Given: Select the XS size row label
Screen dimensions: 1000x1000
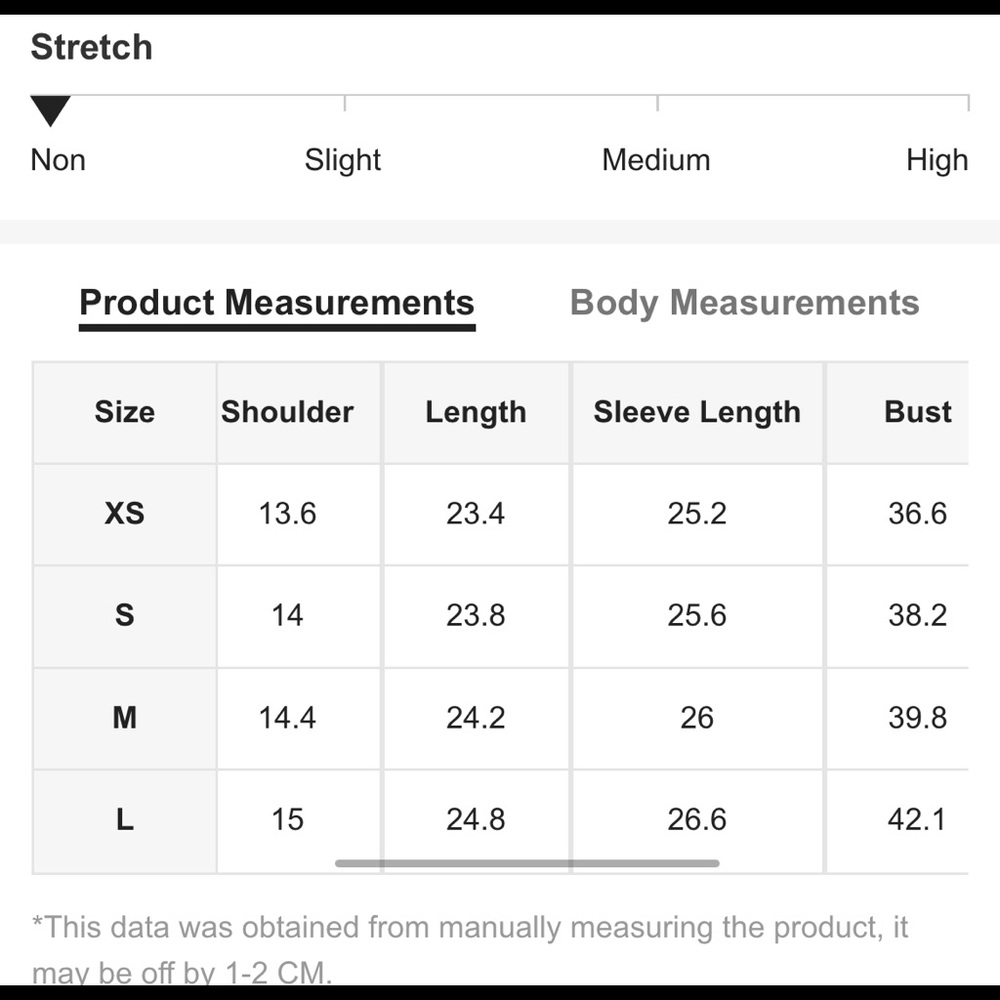Looking at the screenshot, I should [x=124, y=514].
